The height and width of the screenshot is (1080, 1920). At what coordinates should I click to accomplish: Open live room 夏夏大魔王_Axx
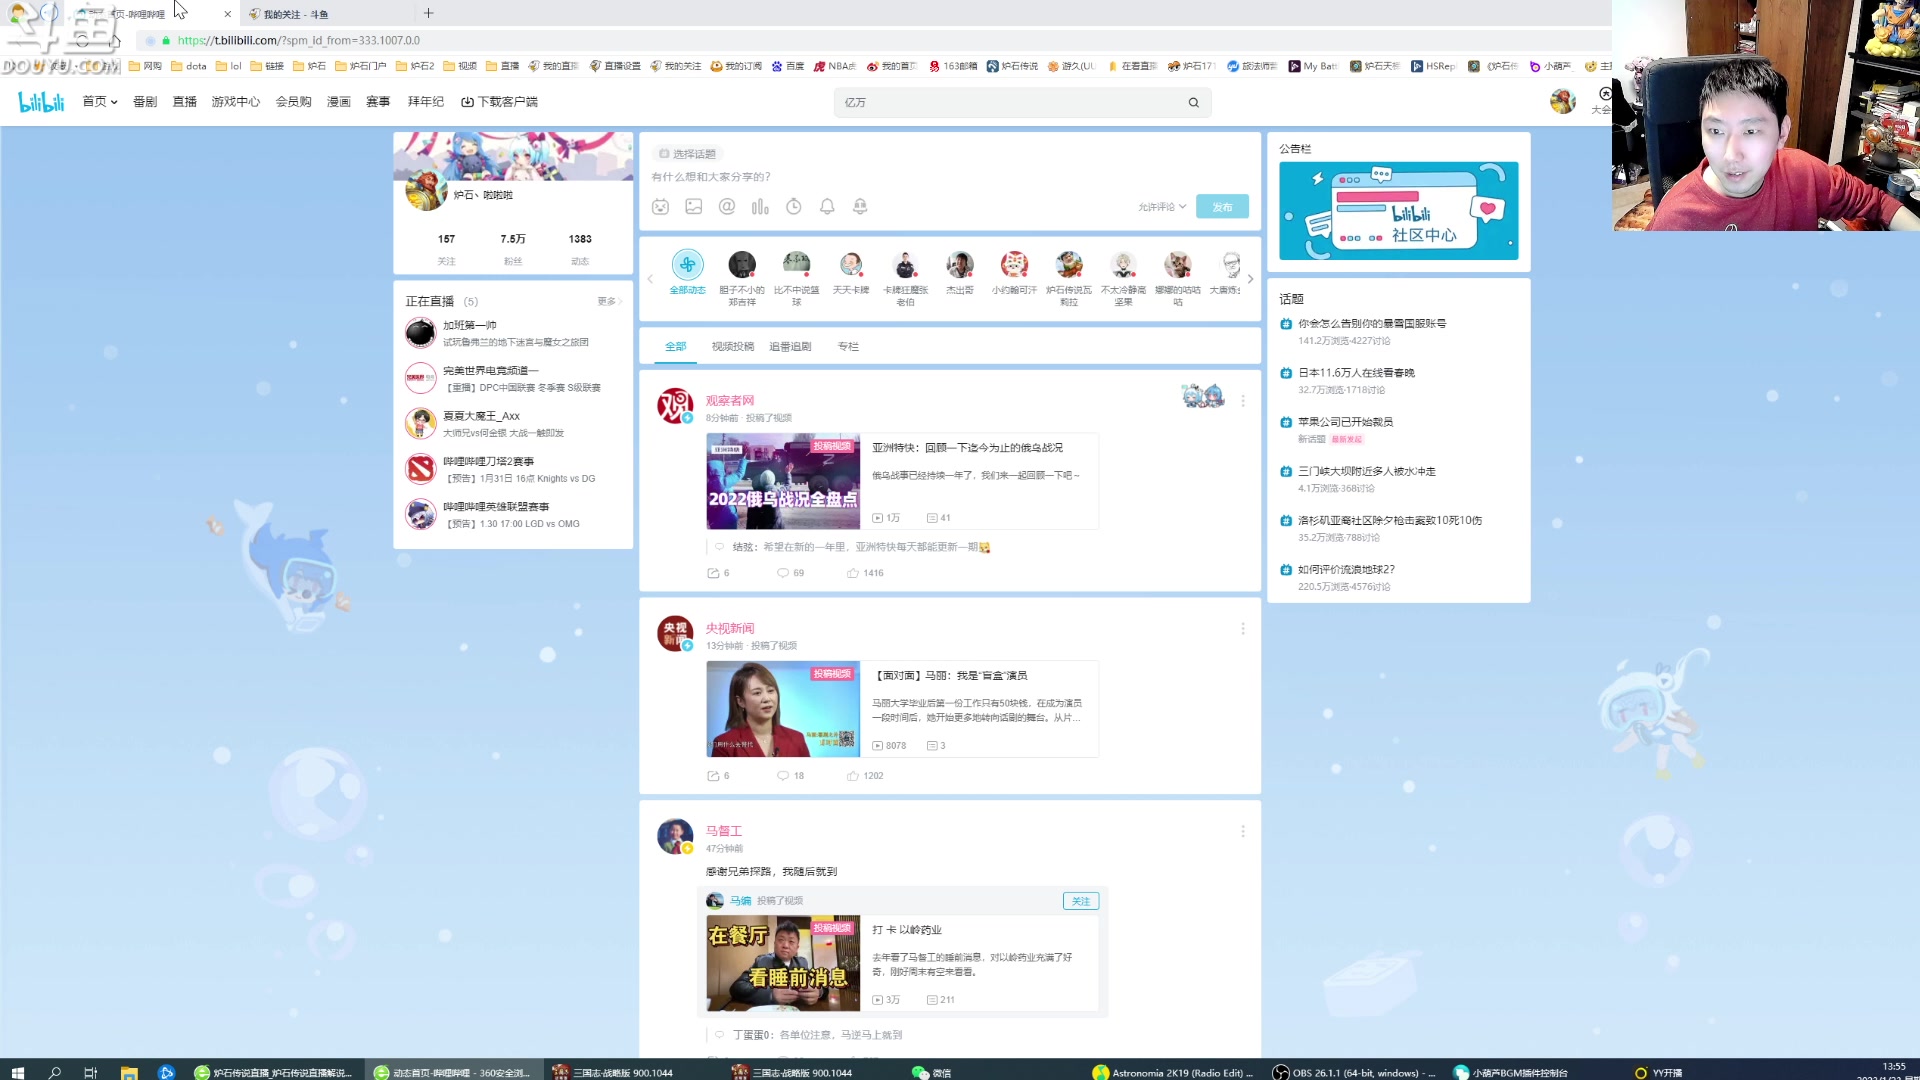tap(512, 424)
